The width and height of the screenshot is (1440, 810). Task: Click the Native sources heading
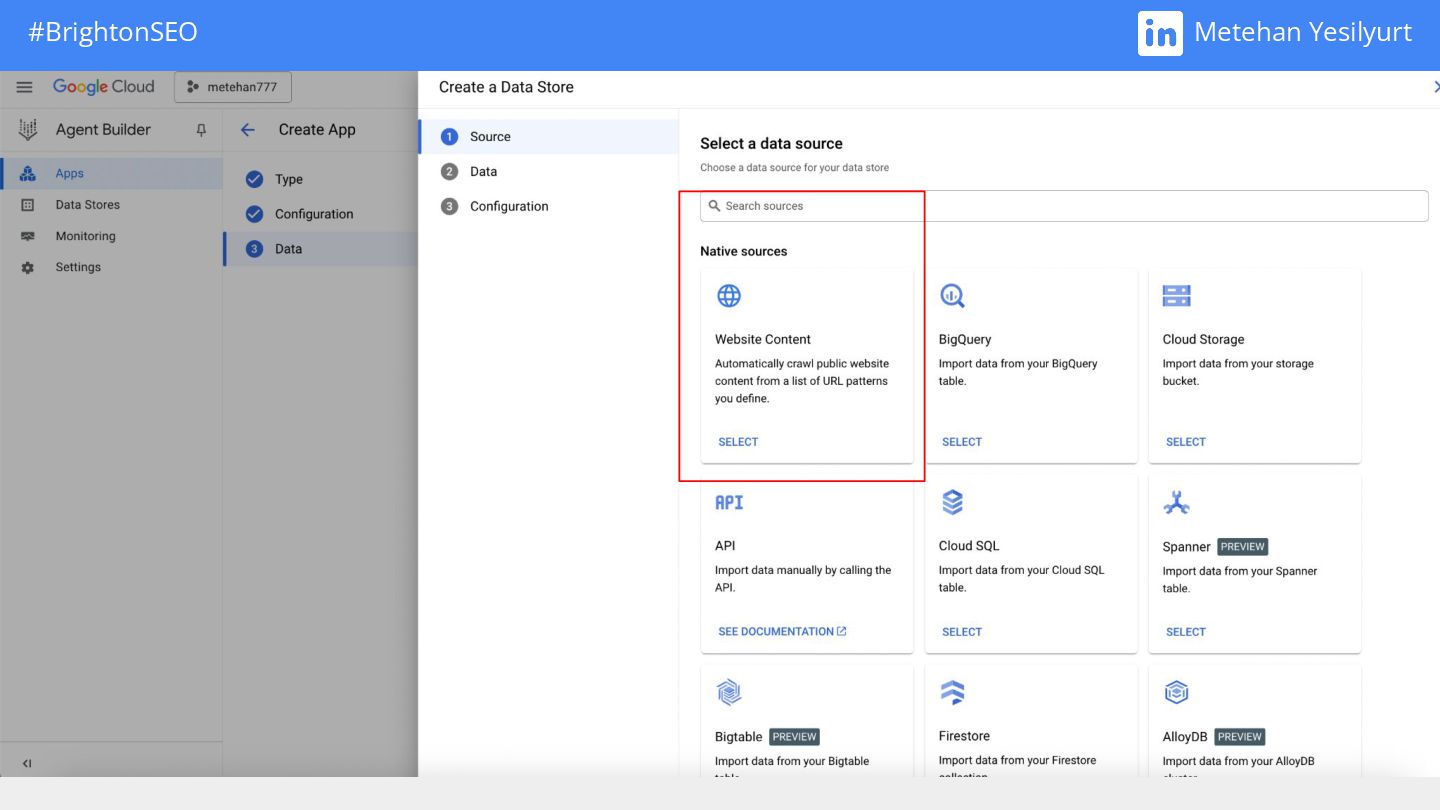(743, 251)
